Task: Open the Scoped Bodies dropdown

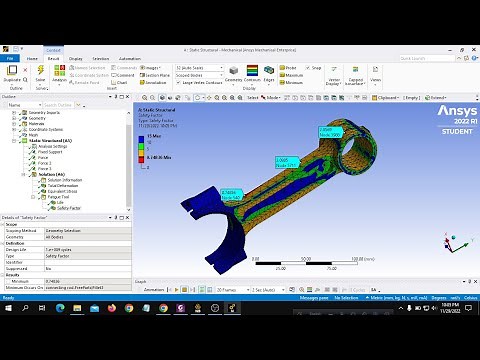Action: [x=199, y=75]
